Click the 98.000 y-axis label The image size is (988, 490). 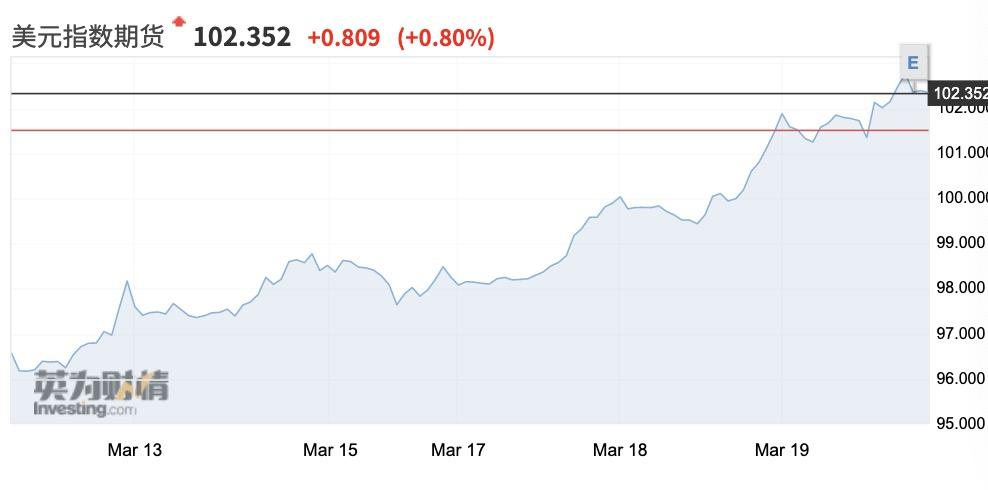[960, 288]
